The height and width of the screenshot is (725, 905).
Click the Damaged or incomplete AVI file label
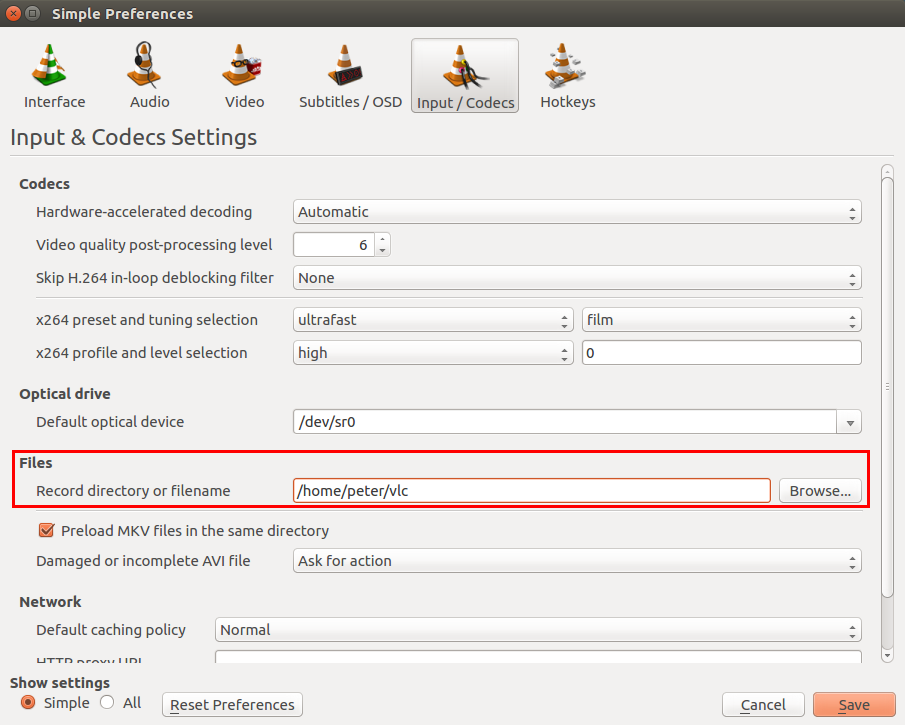[143, 561]
